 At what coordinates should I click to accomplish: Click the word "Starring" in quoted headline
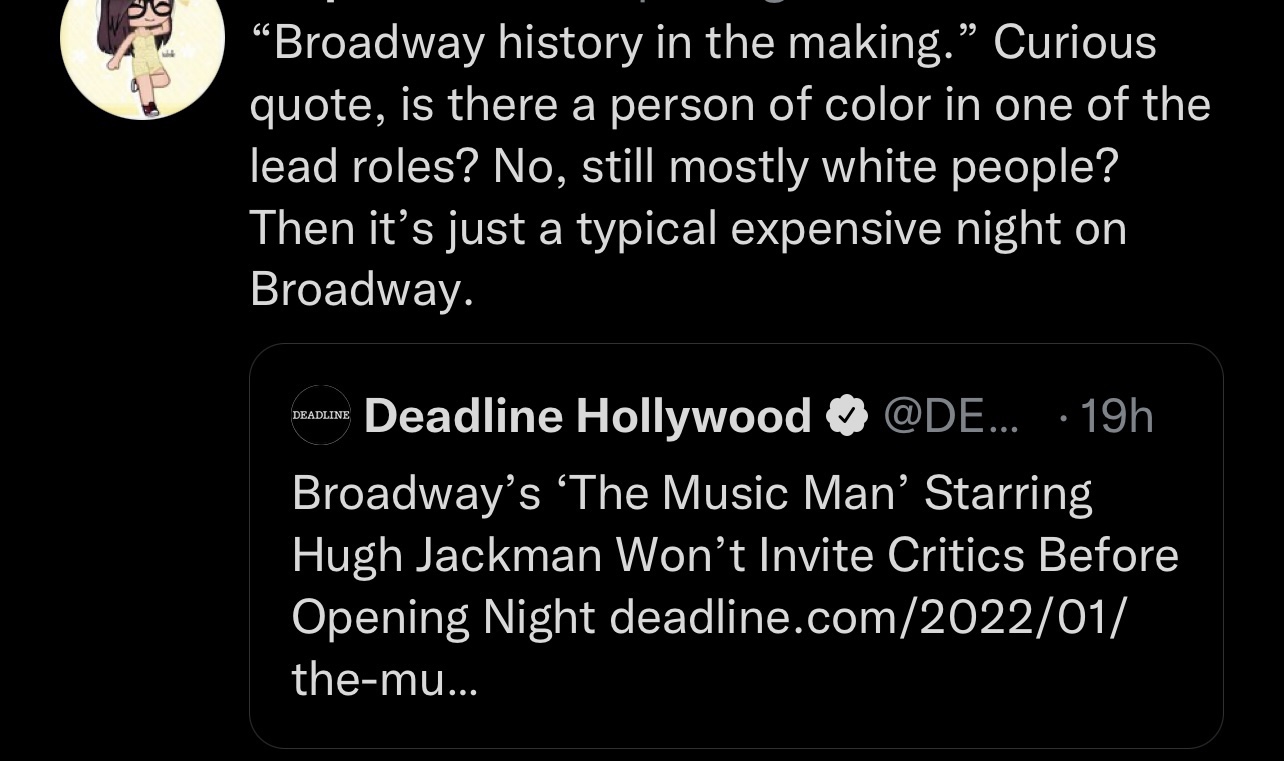click(x=1008, y=493)
